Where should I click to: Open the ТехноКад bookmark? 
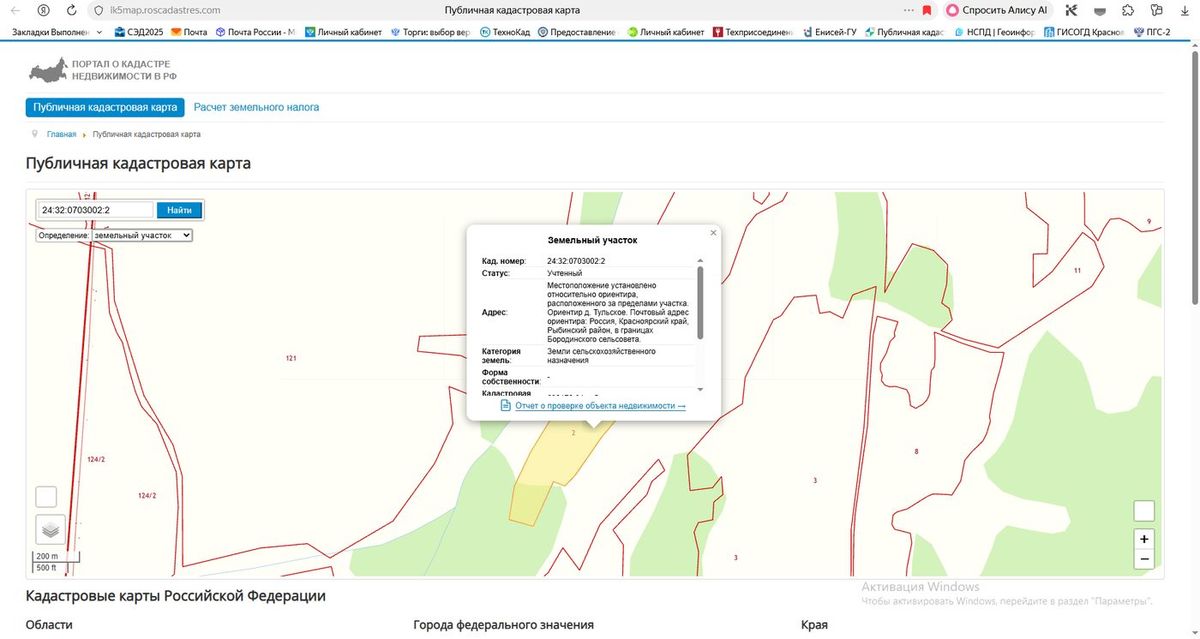[505, 32]
